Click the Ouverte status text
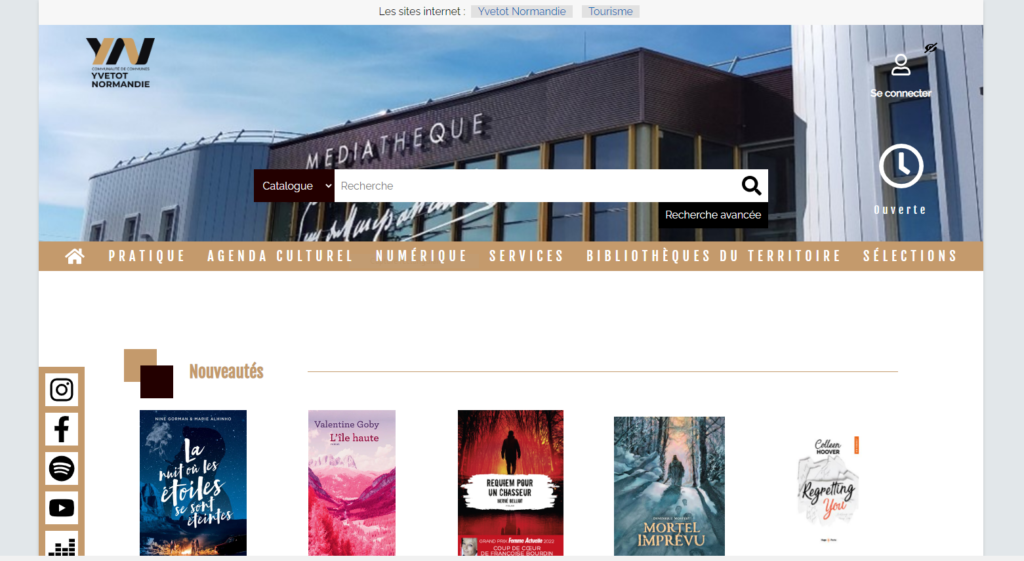 [901, 210]
